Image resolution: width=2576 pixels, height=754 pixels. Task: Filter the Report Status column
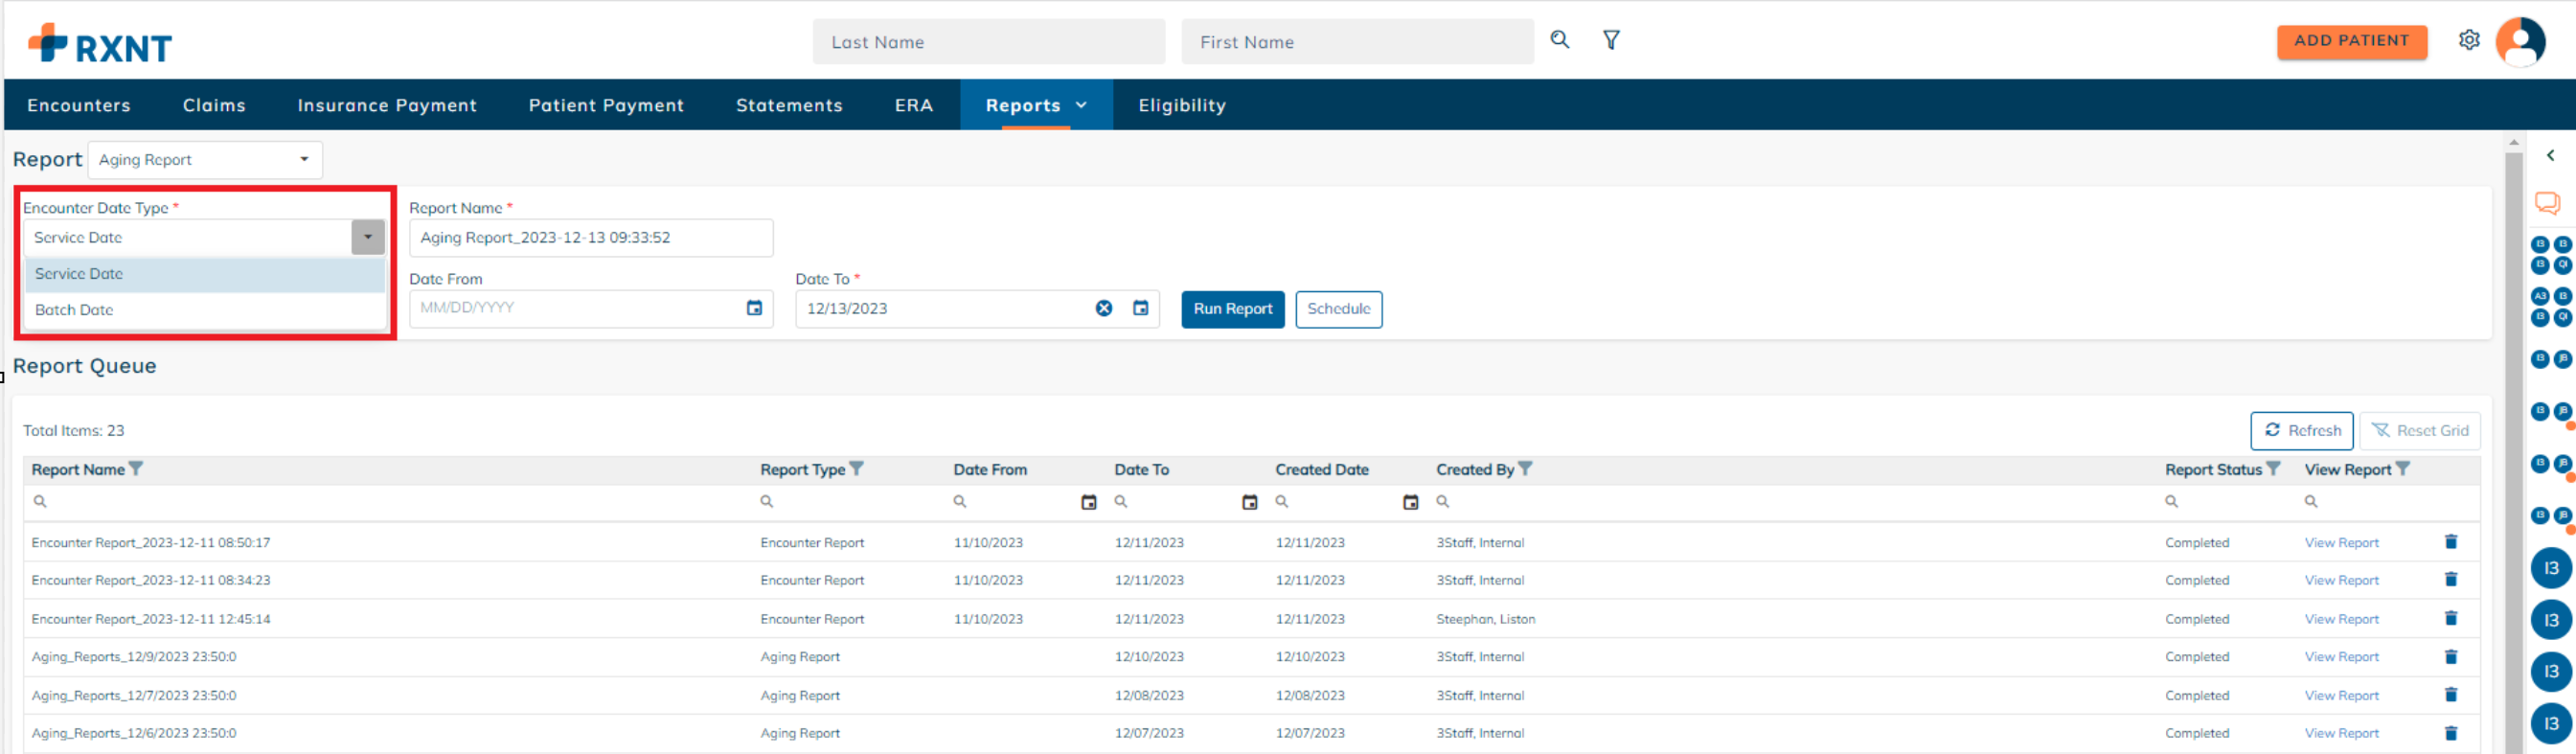pyautogui.click(x=2273, y=469)
